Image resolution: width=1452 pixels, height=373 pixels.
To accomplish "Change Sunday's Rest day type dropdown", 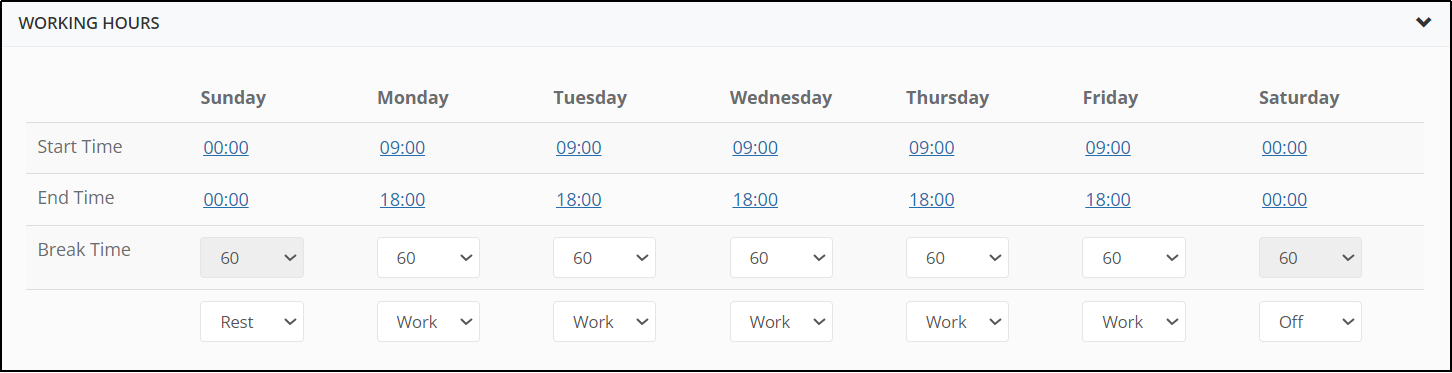I will pyautogui.click(x=252, y=322).
